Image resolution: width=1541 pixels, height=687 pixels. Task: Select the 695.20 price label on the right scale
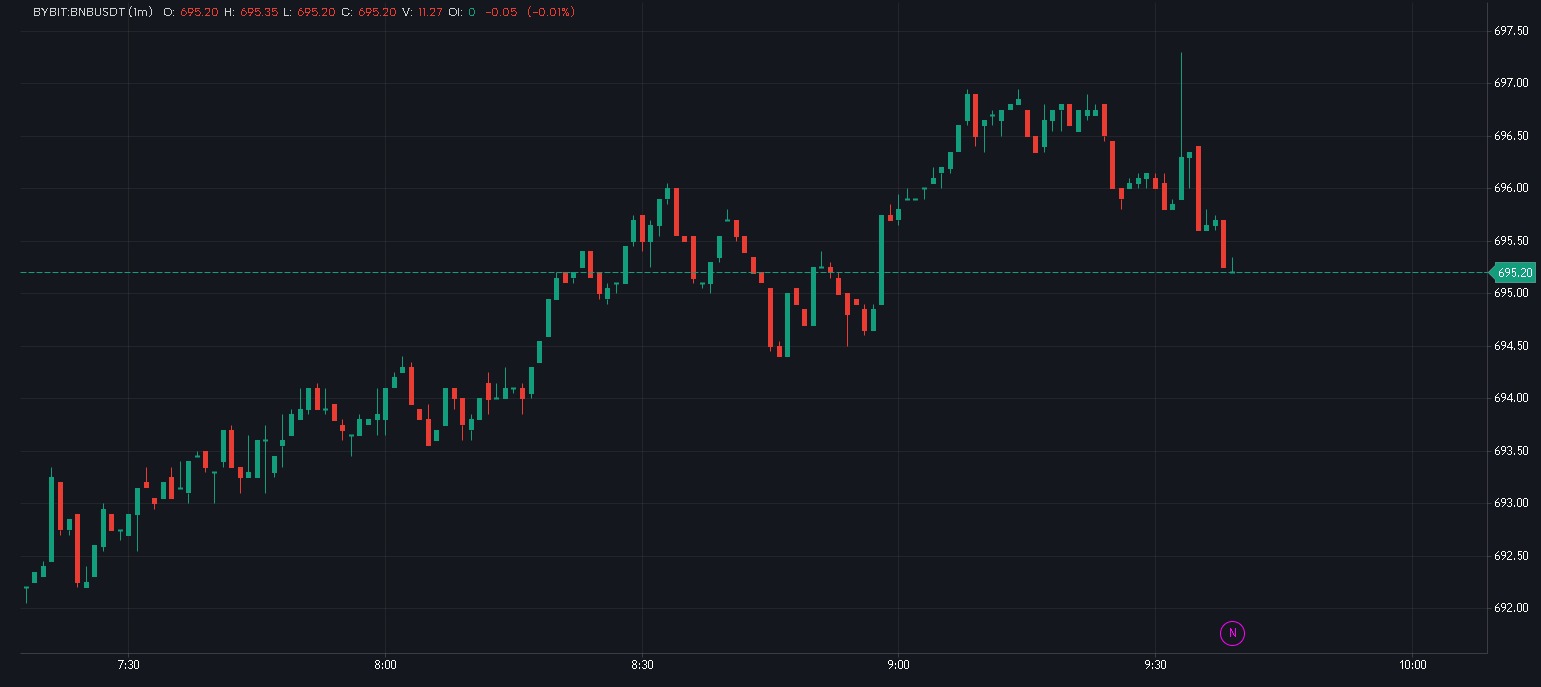pyautogui.click(x=1515, y=272)
